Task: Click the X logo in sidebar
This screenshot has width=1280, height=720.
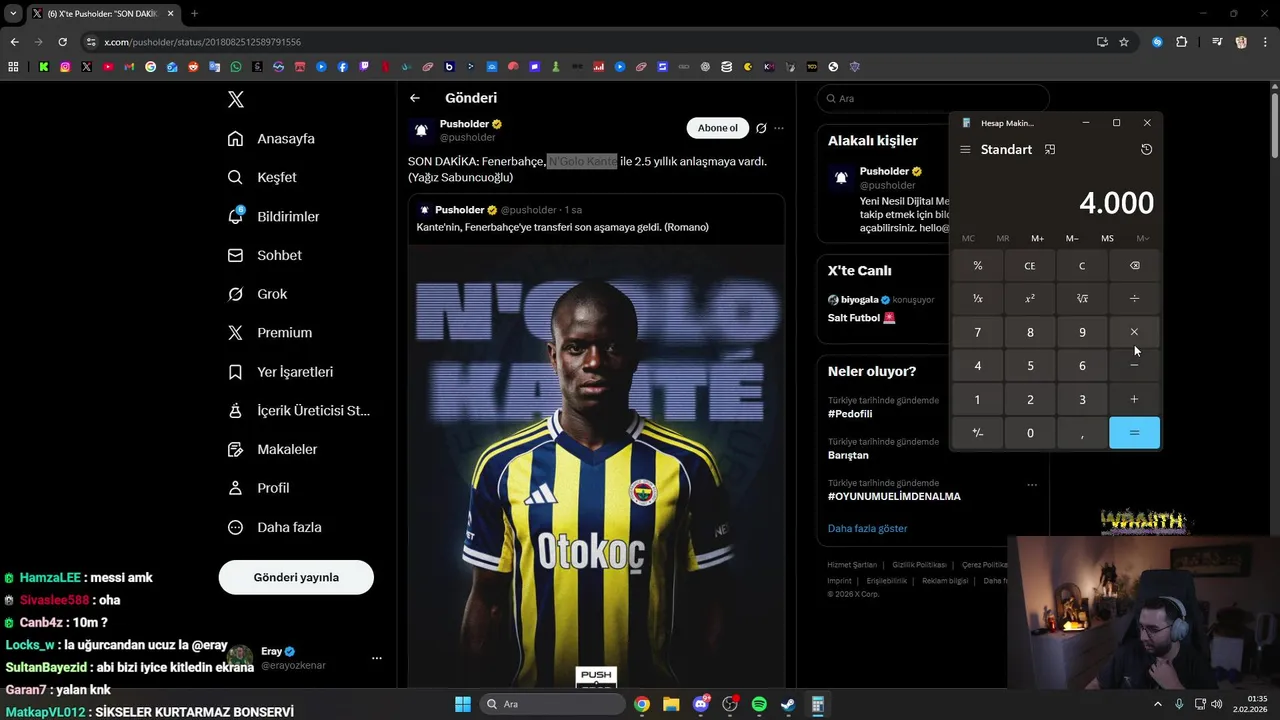Action: (x=236, y=99)
